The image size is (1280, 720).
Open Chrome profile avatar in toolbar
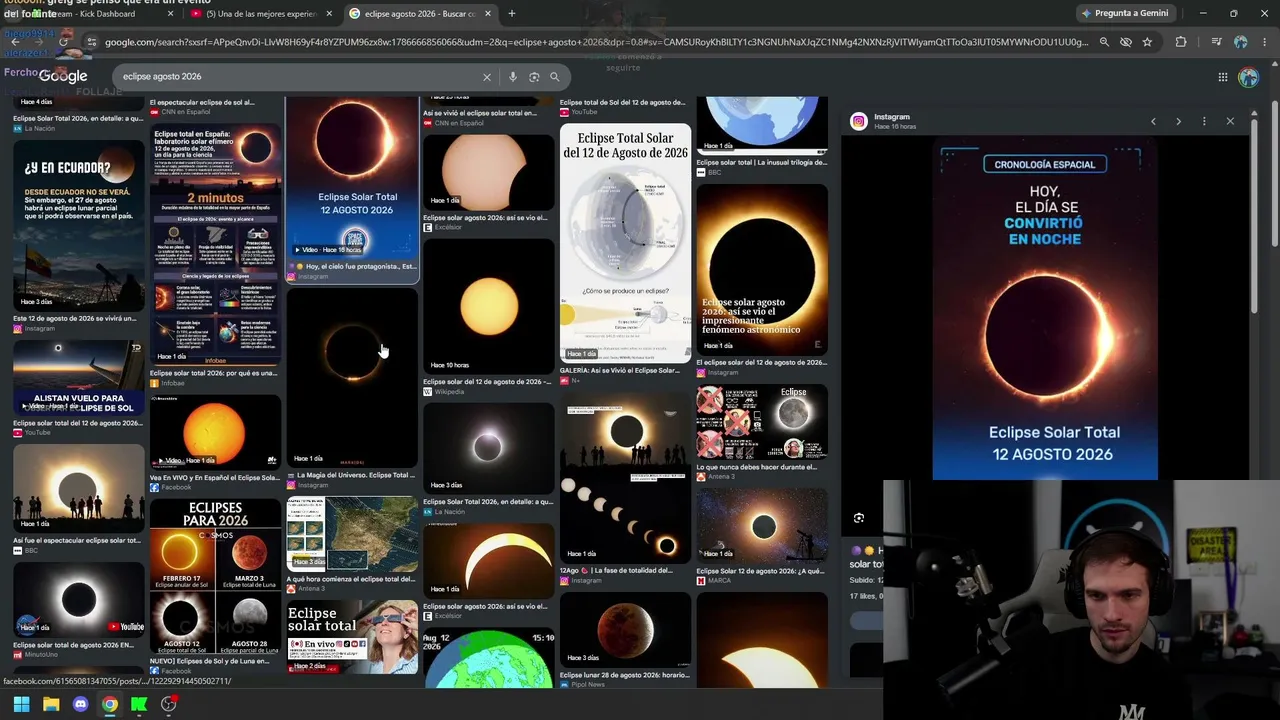1240,42
